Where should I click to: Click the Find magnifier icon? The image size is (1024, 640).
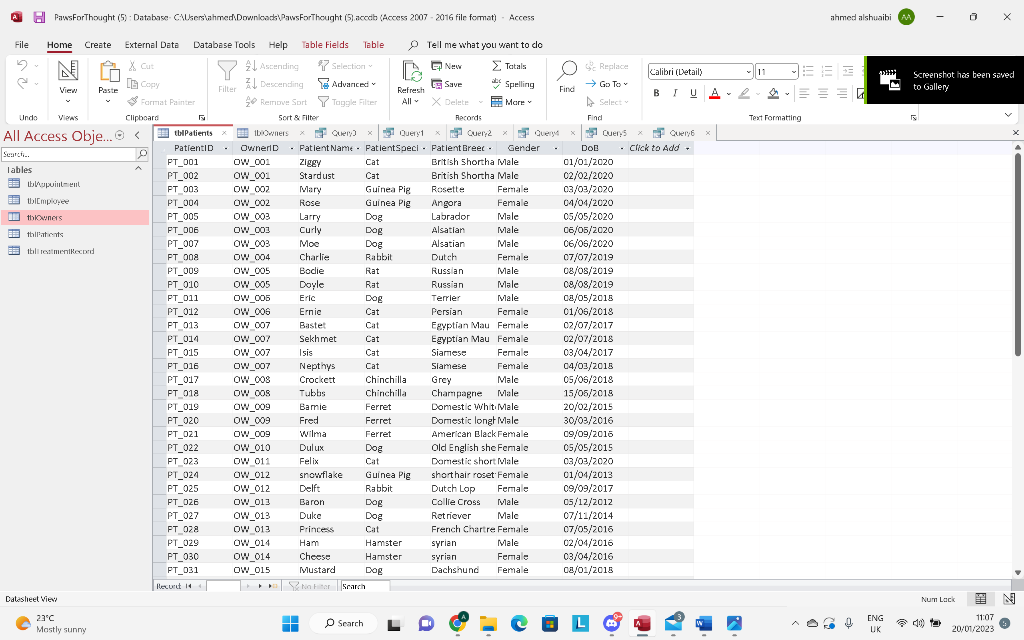[x=567, y=71]
